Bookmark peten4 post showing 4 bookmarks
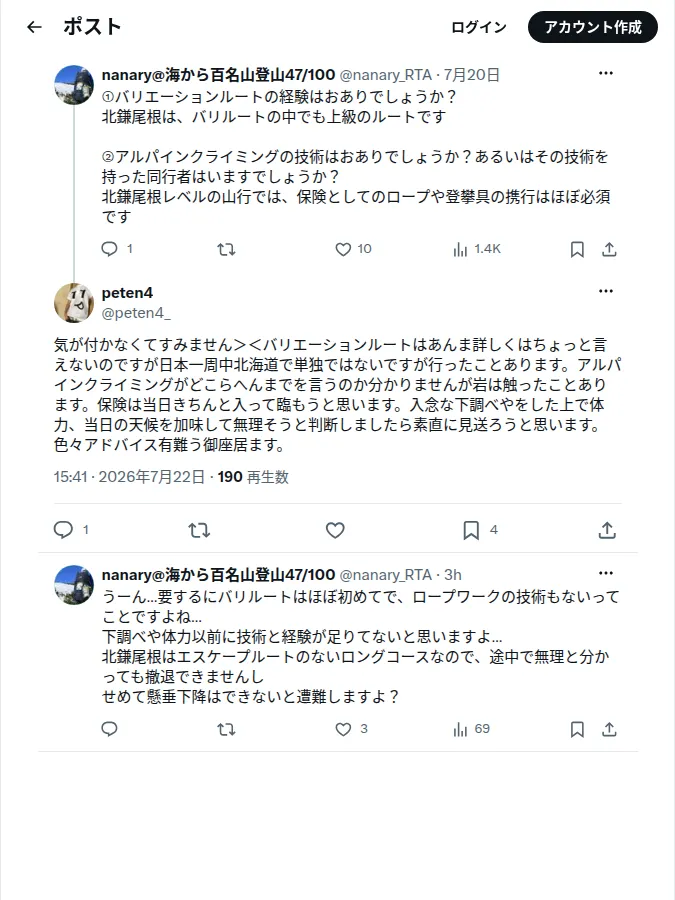Image resolution: width=675 pixels, height=900 pixels. click(x=471, y=530)
